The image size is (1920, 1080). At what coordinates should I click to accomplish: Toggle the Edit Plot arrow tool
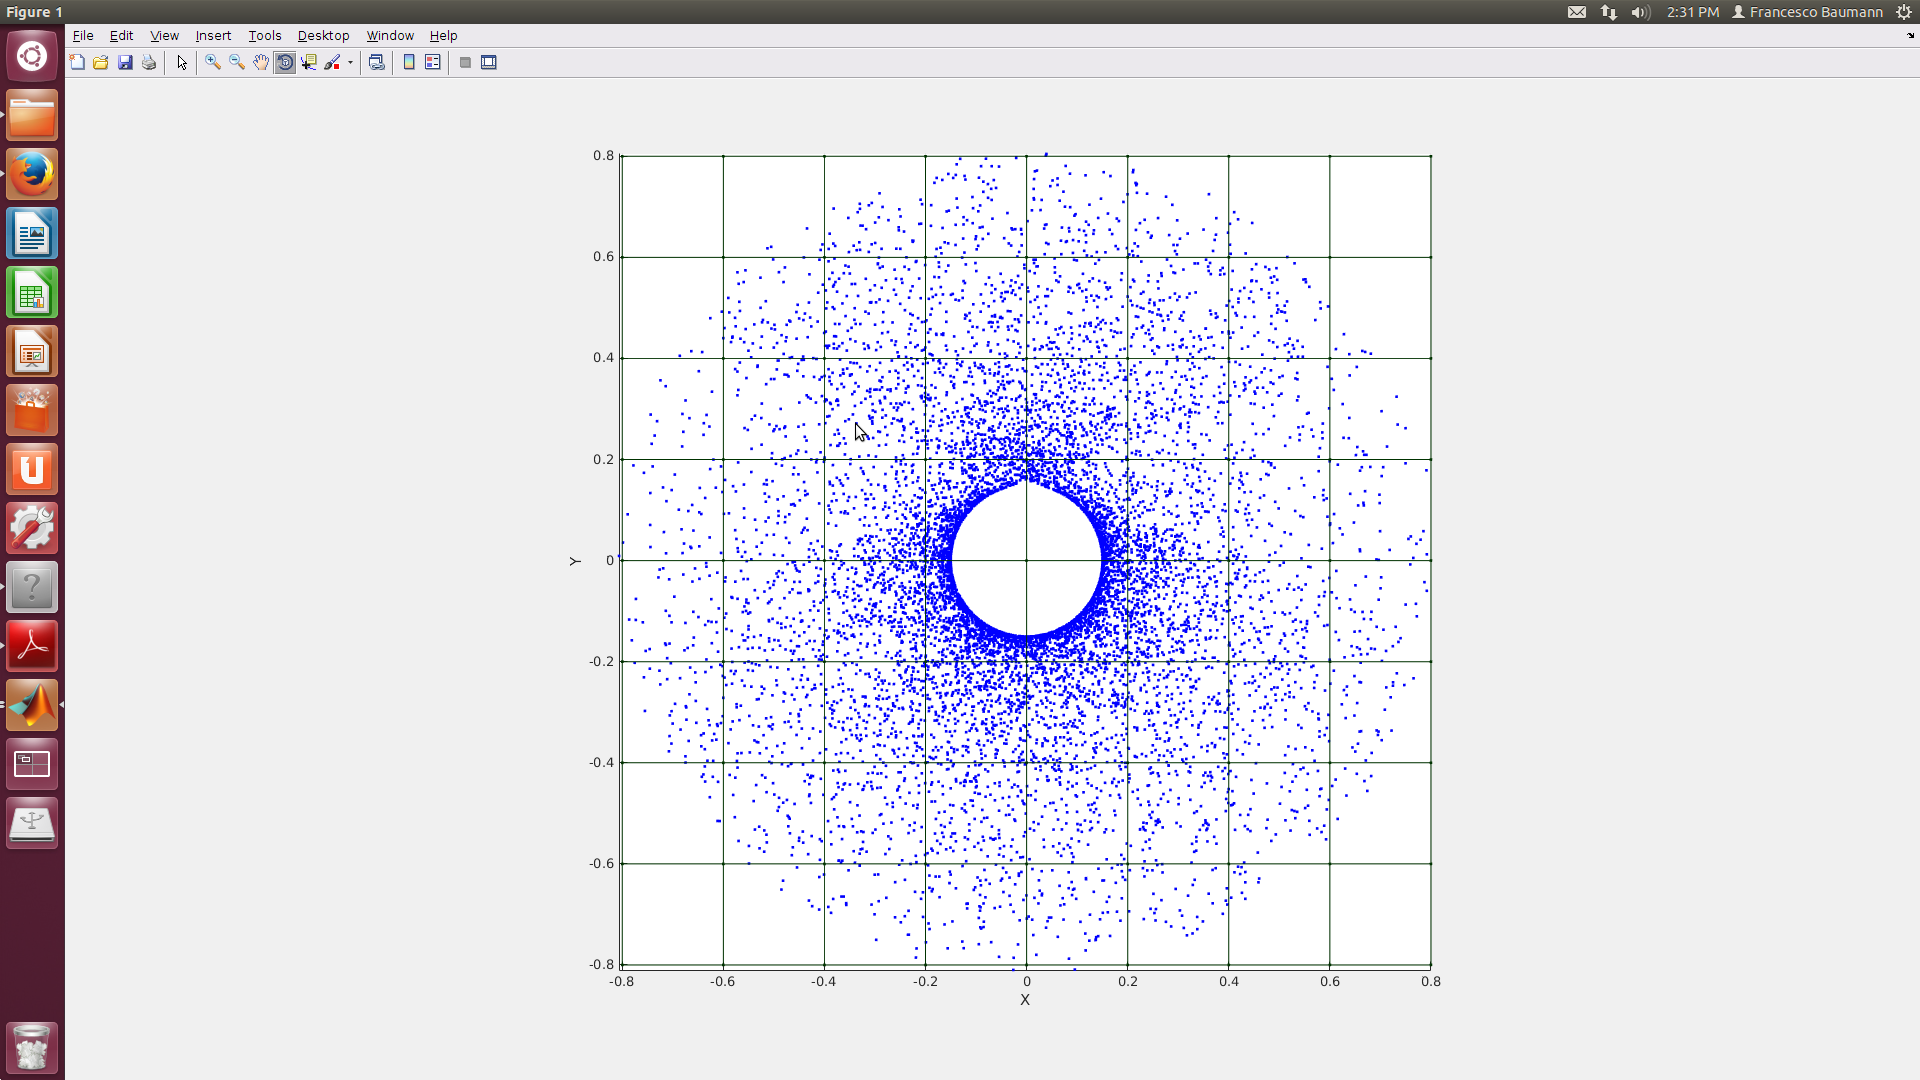(x=182, y=62)
